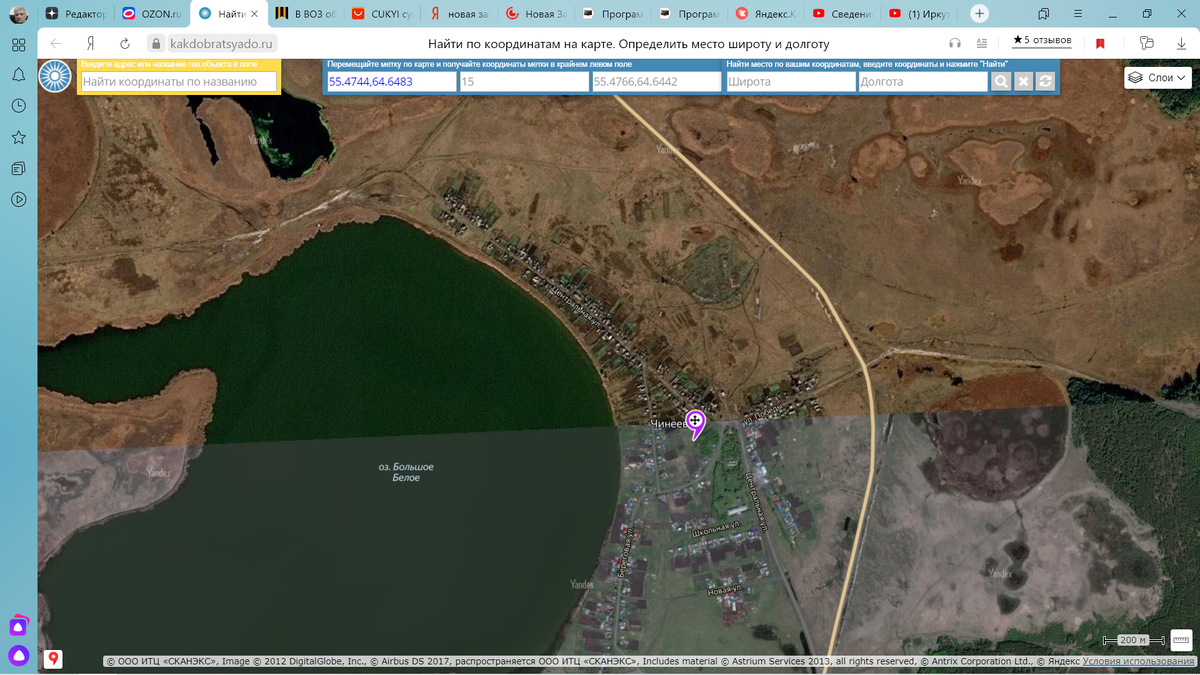Clear coordinates with the X button
Image resolution: width=1200 pixels, height=675 pixels.
tap(1023, 82)
